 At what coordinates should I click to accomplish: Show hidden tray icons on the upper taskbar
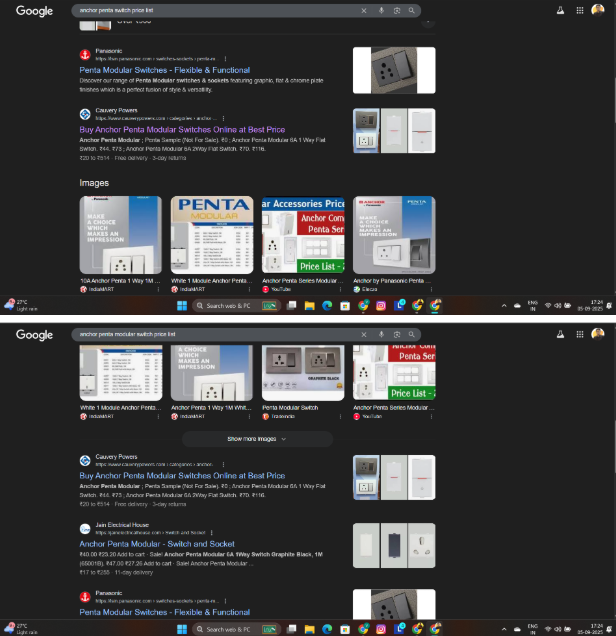[x=504, y=306]
